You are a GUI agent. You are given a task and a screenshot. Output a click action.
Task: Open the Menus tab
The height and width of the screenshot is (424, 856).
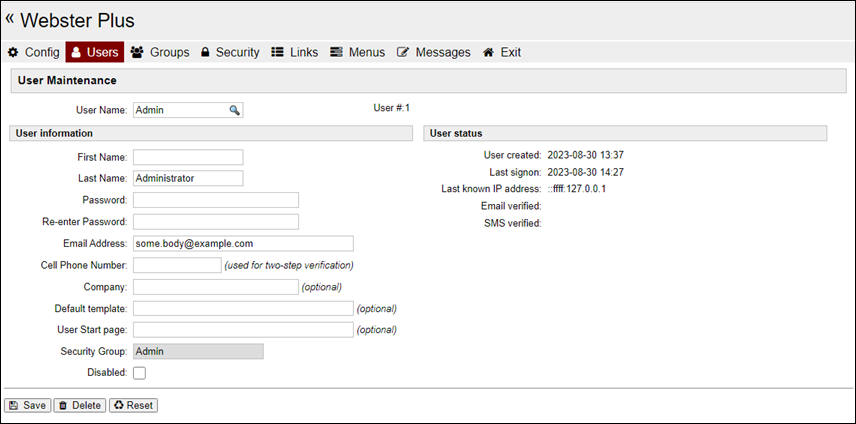[358, 52]
